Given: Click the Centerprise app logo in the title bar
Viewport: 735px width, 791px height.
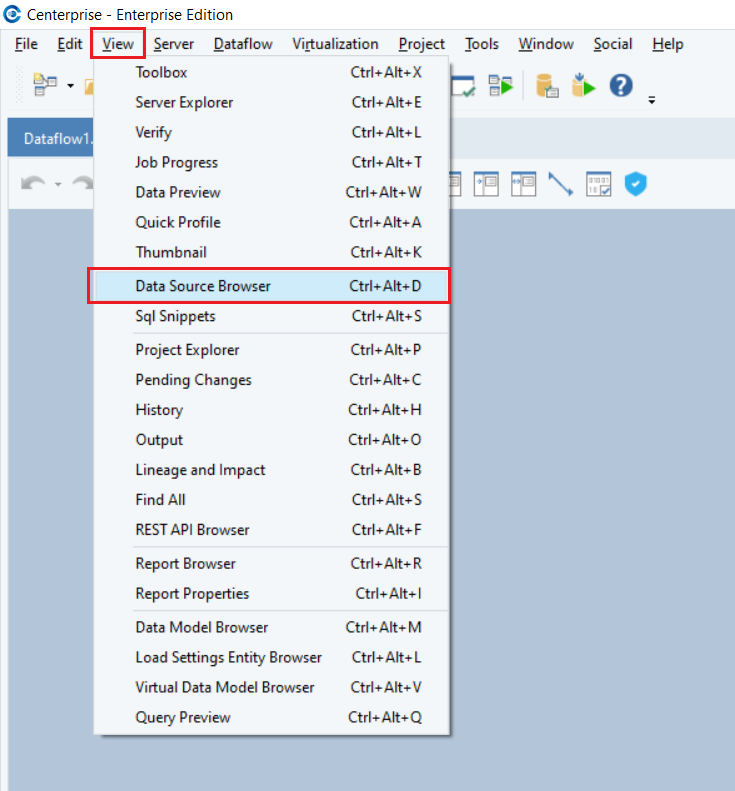Looking at the screenshot, I should 12,14.
